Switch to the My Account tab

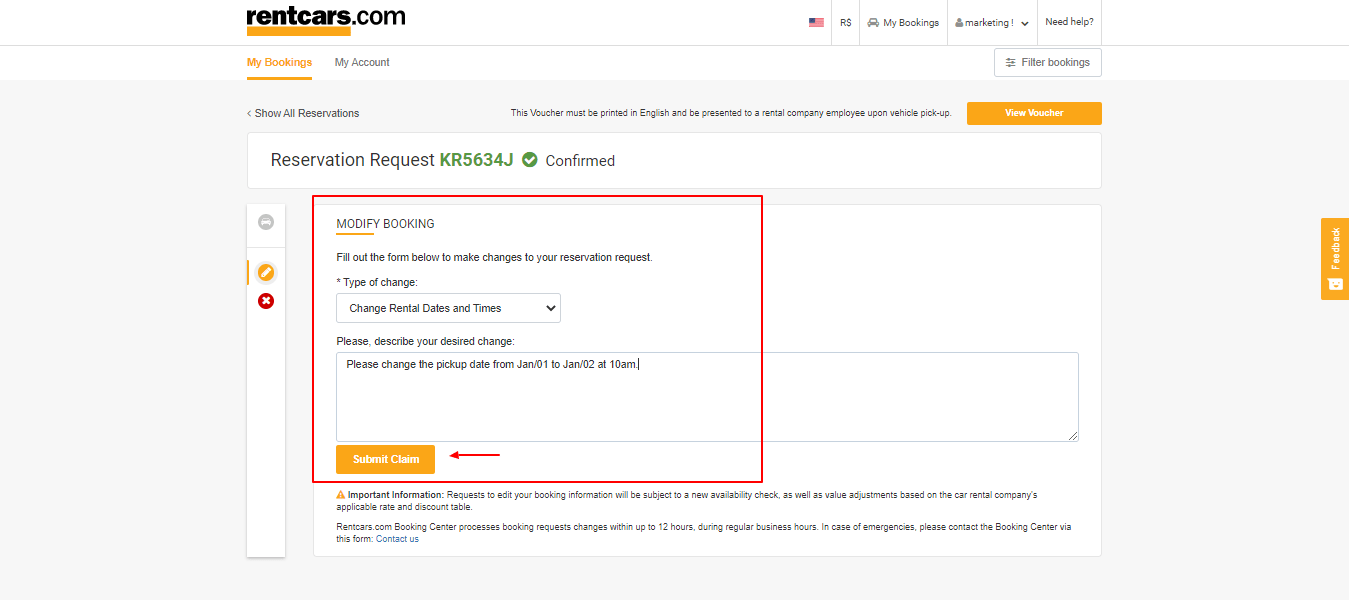[x=361, y=61]
